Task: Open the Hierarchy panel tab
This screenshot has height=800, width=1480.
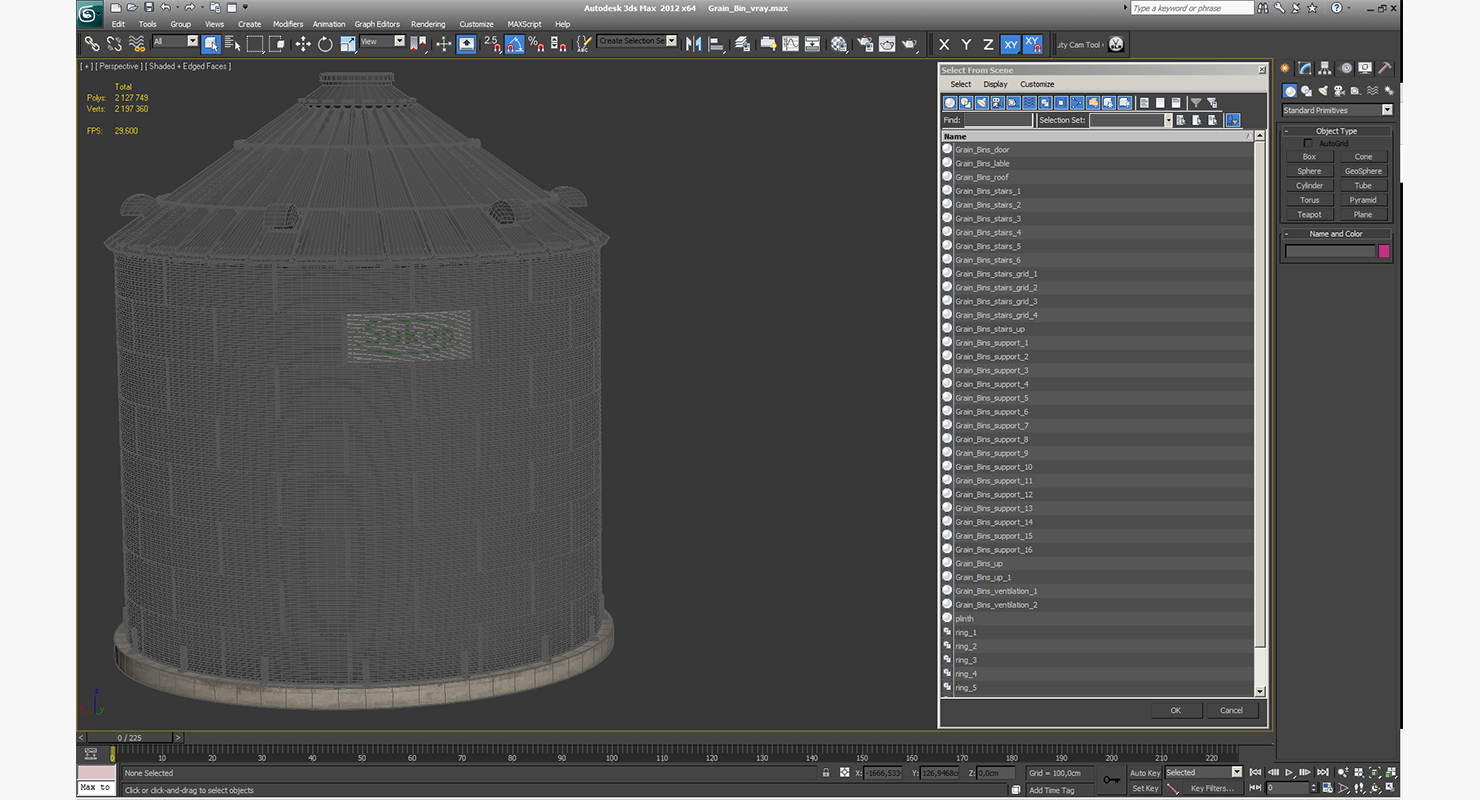Action: (x=1325, y=68)
